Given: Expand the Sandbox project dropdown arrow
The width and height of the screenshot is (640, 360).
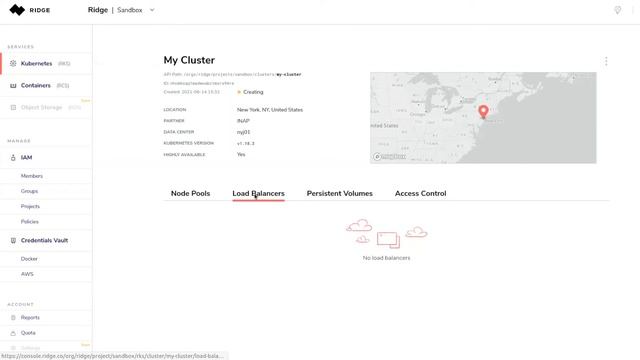Looking at the screenshot, I should point(152,10).
